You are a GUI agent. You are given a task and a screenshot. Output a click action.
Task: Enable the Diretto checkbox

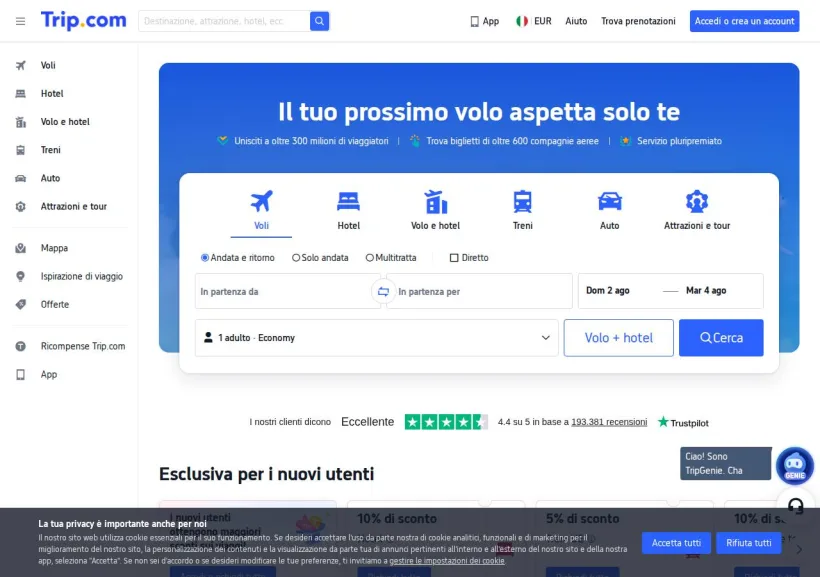(x=454, y=257)
